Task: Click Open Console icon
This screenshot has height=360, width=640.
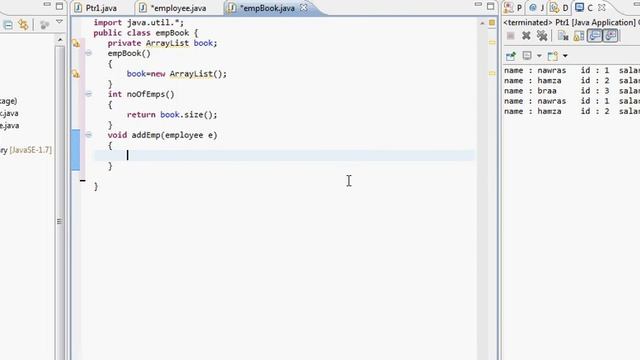Action: 553,56
